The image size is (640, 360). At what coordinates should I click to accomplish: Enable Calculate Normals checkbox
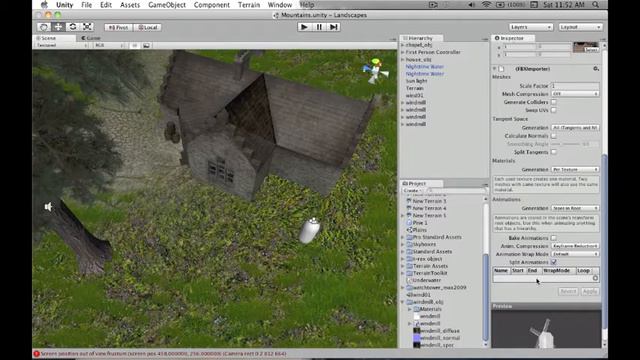coord(554,136)
